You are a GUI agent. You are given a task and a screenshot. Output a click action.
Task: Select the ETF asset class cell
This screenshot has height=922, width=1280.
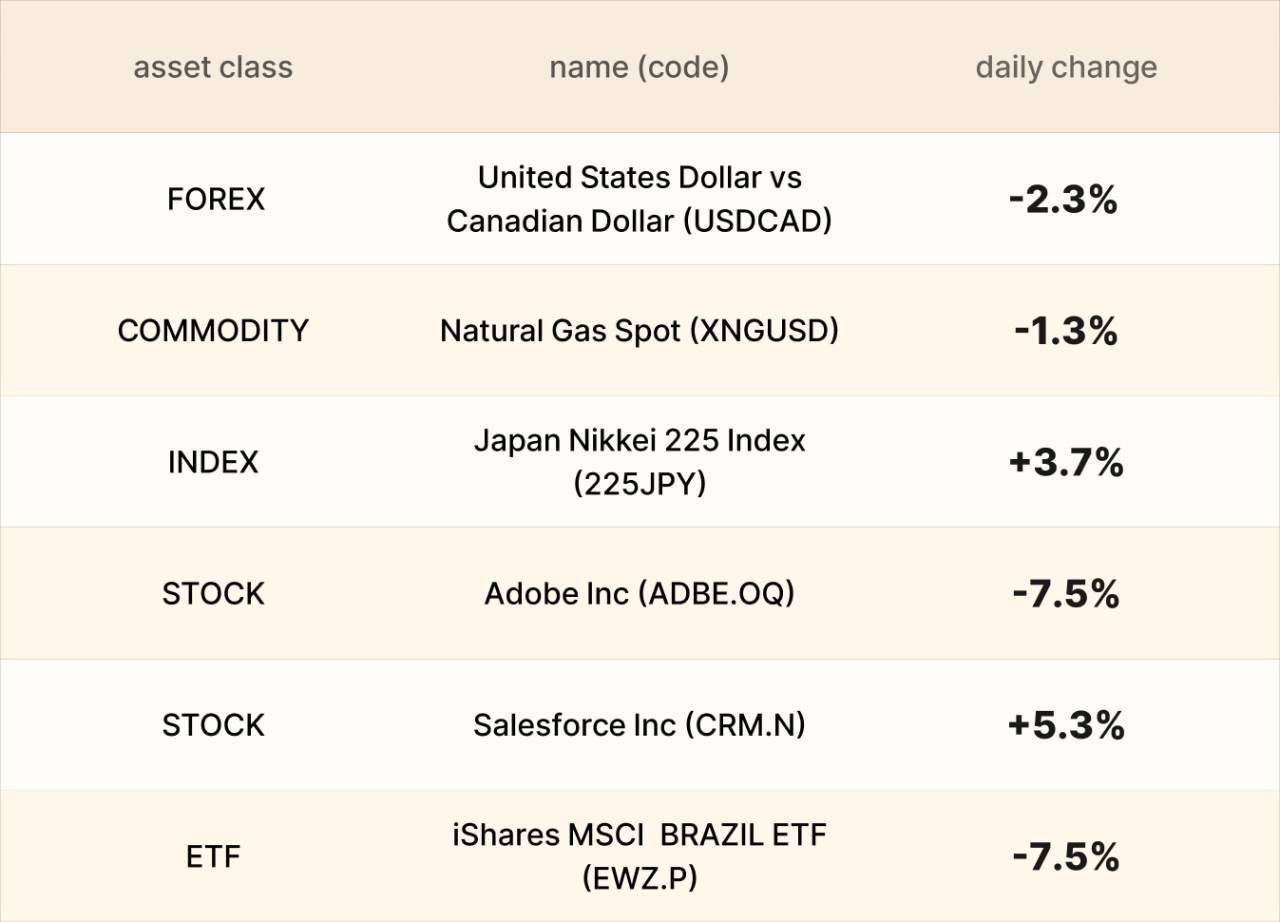(x=213, y=857)
